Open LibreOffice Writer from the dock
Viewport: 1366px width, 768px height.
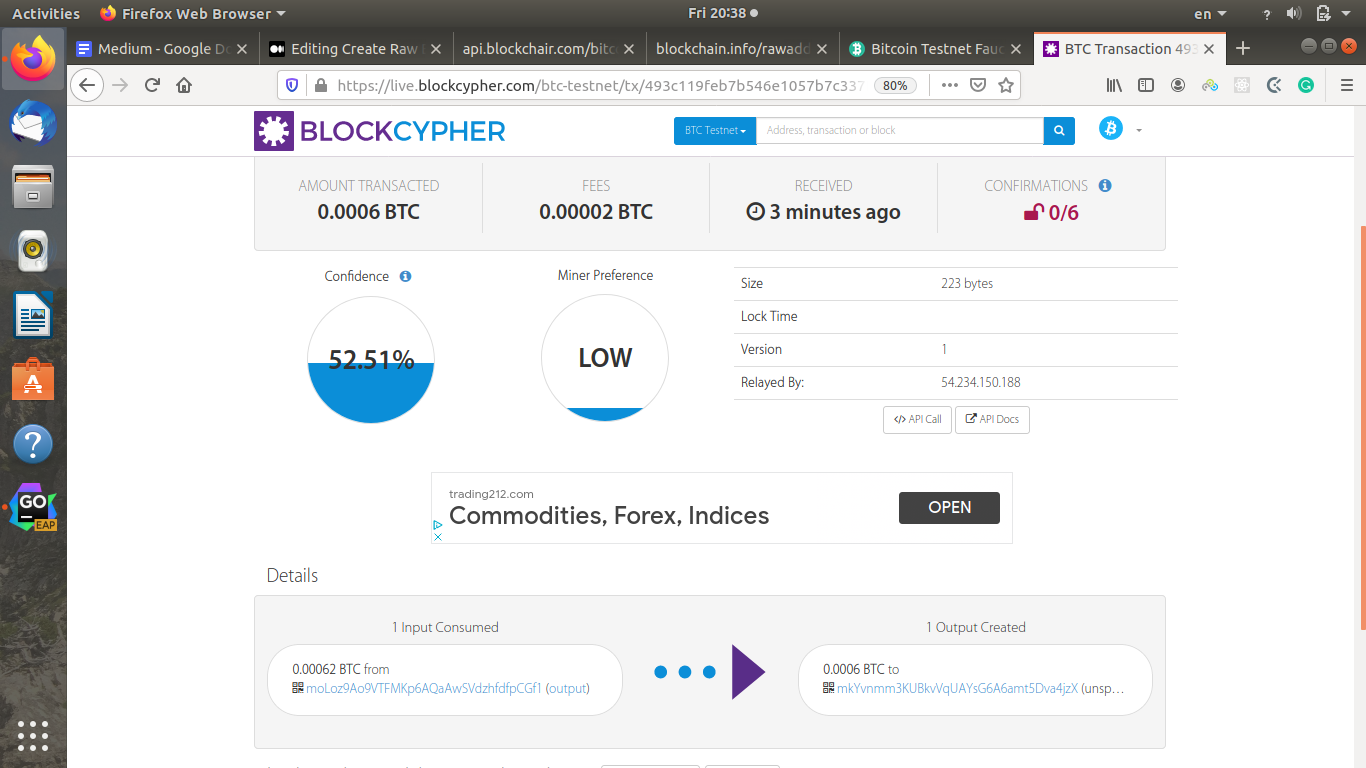click(33, 316)
